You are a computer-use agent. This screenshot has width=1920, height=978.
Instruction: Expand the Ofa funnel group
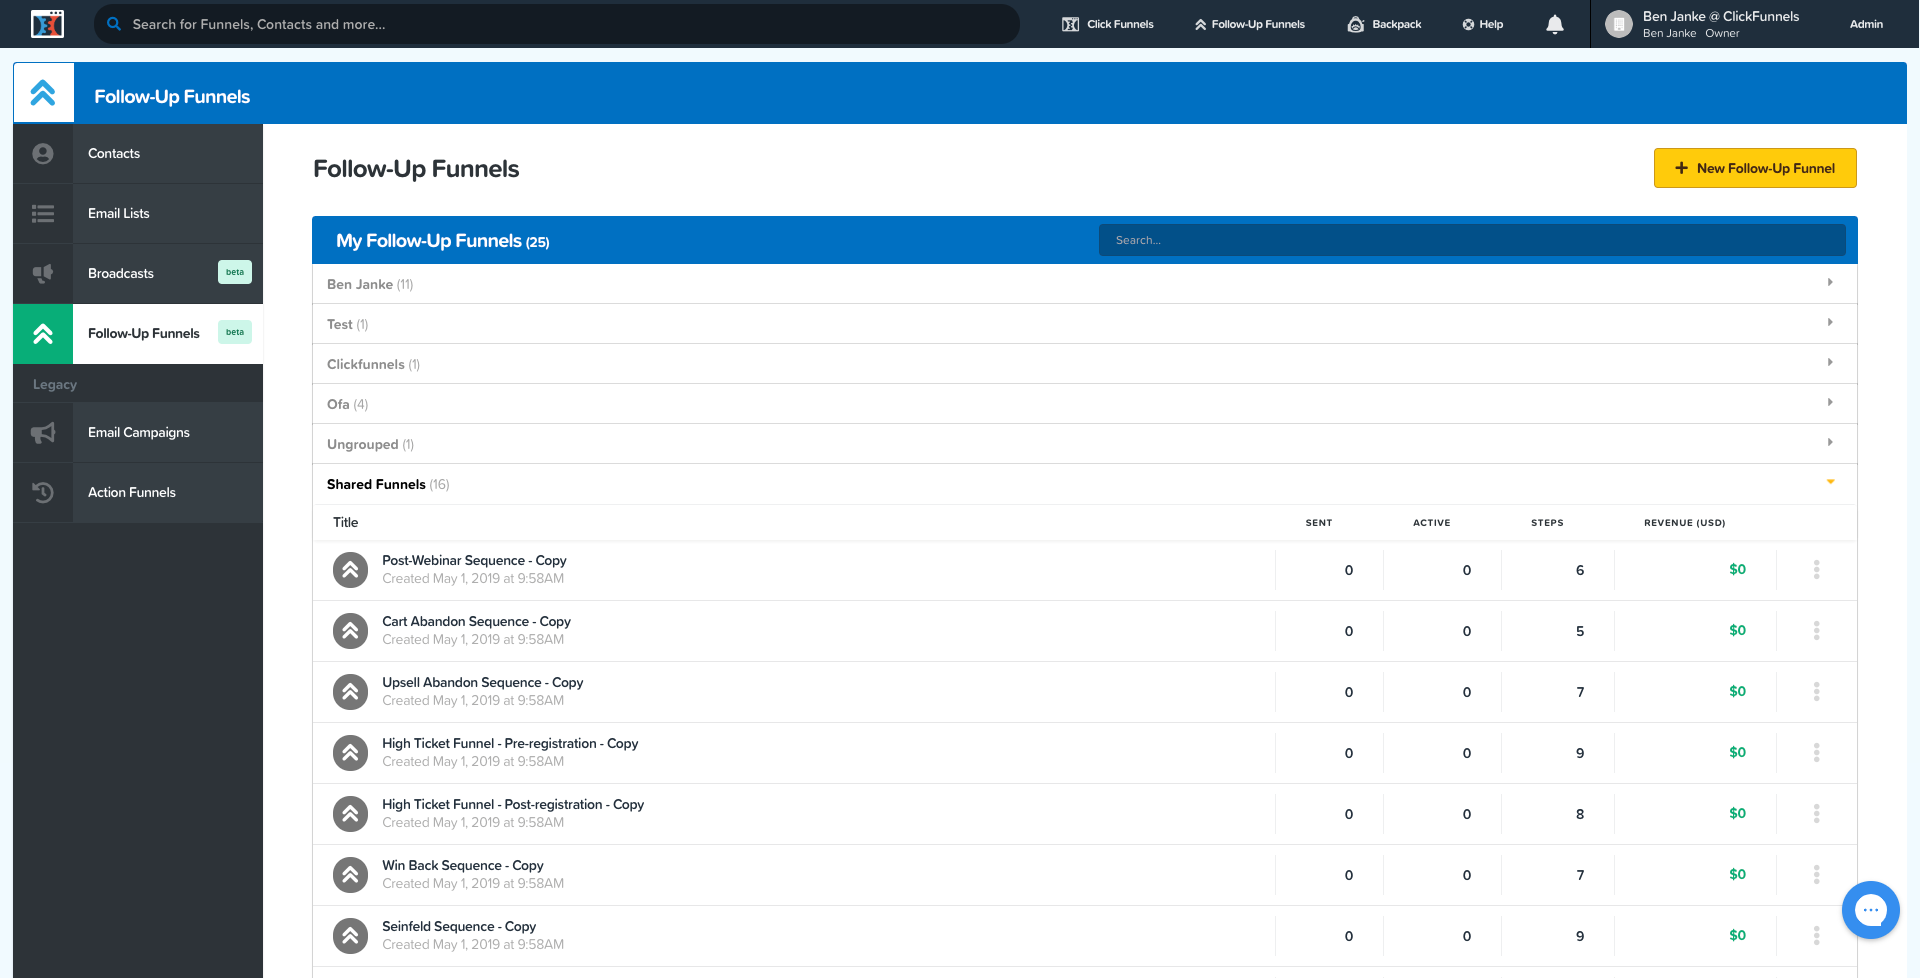point(1830,402)
